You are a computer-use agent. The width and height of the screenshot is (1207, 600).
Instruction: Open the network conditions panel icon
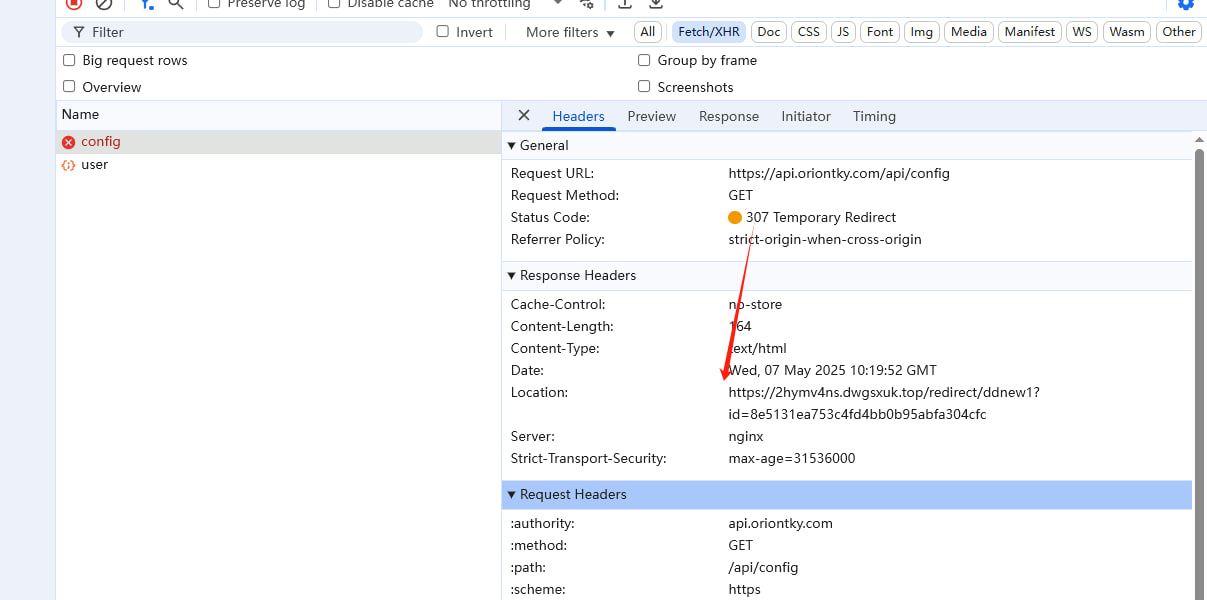coord(587,4)
